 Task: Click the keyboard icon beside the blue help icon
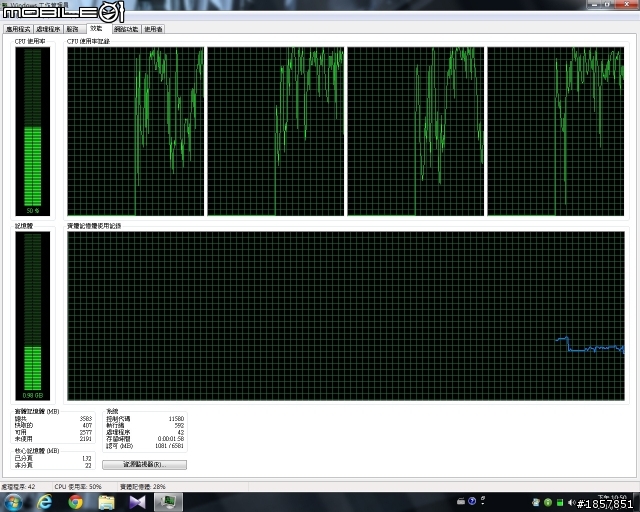tap(461, 501)
